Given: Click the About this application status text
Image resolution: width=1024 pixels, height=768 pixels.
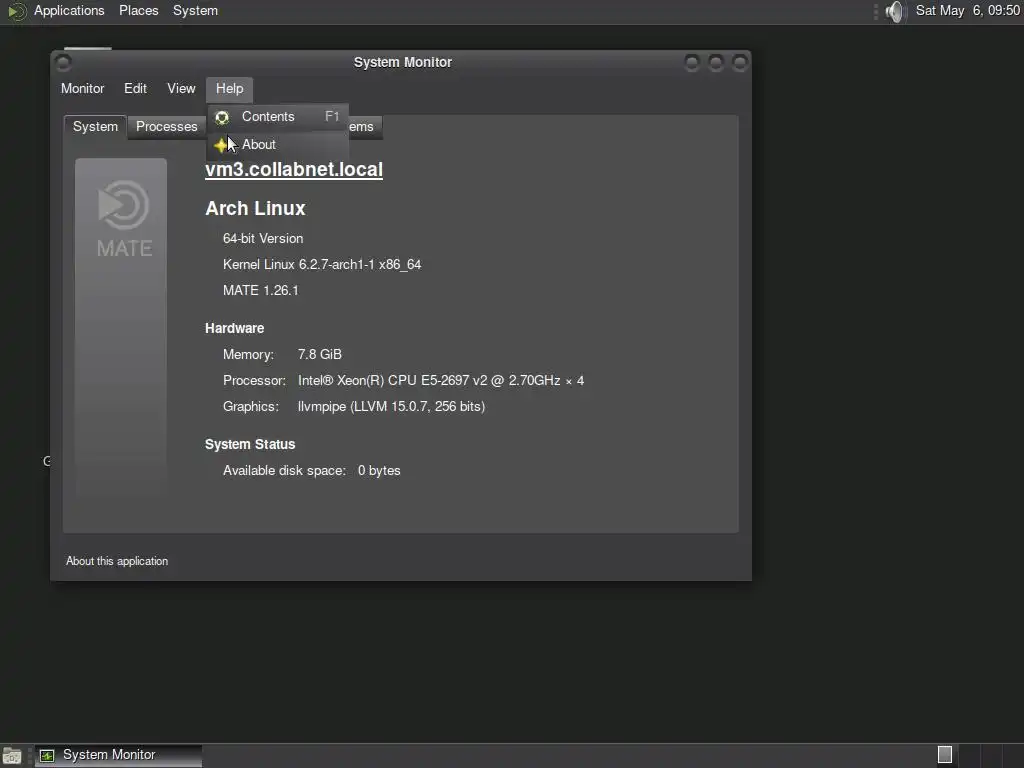Looking at the screenshot, I should [x=117, y=561].
